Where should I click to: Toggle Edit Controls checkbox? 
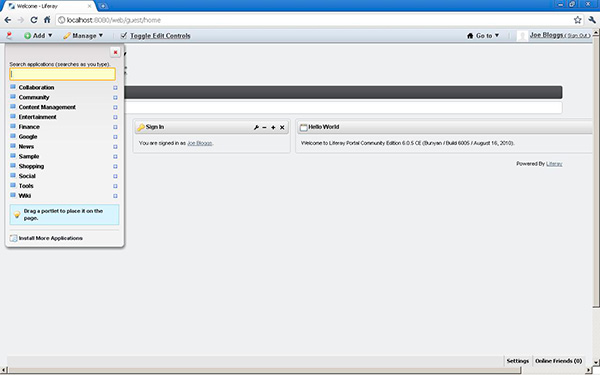(x=124, y=36)
